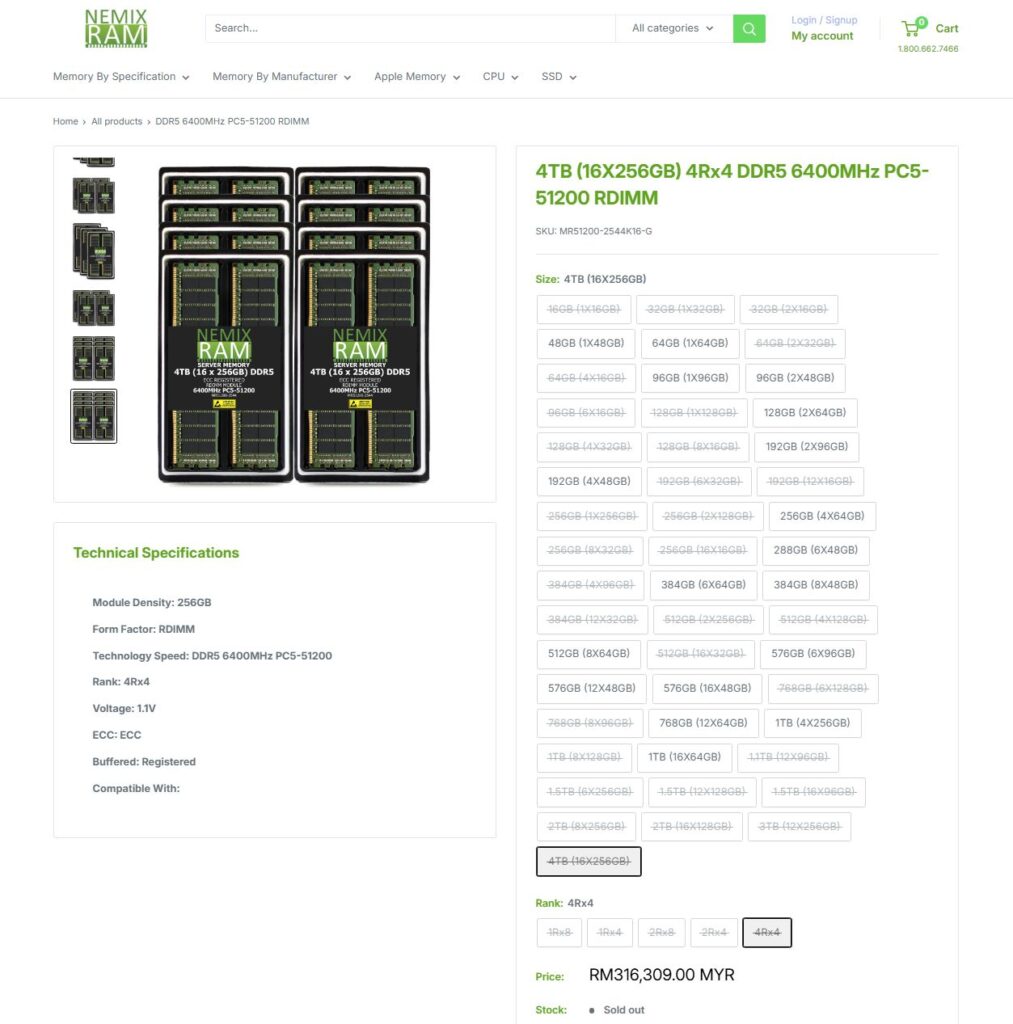The image size is (1013, 1024).
Task: Select the 768GB (12X64GB) size option
Action: tap(703, 722)
